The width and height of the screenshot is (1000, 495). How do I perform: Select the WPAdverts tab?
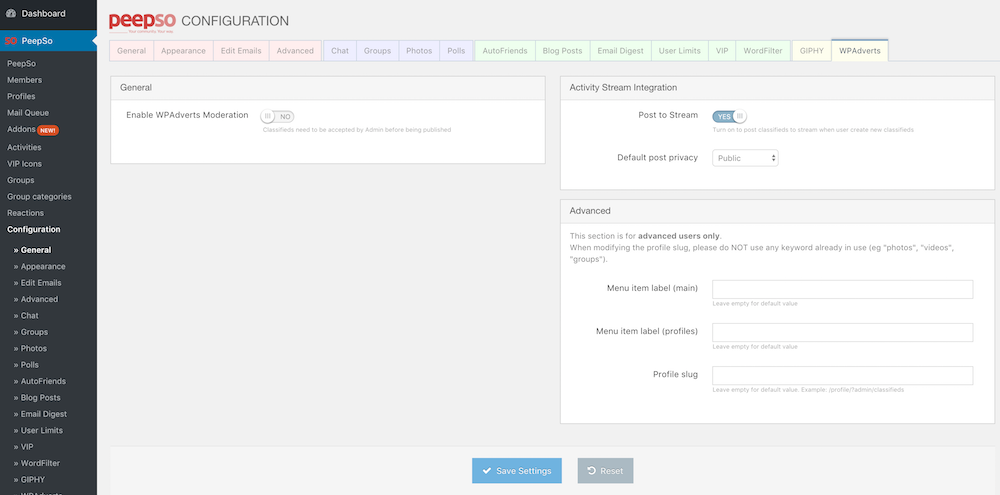click(860, 51)
